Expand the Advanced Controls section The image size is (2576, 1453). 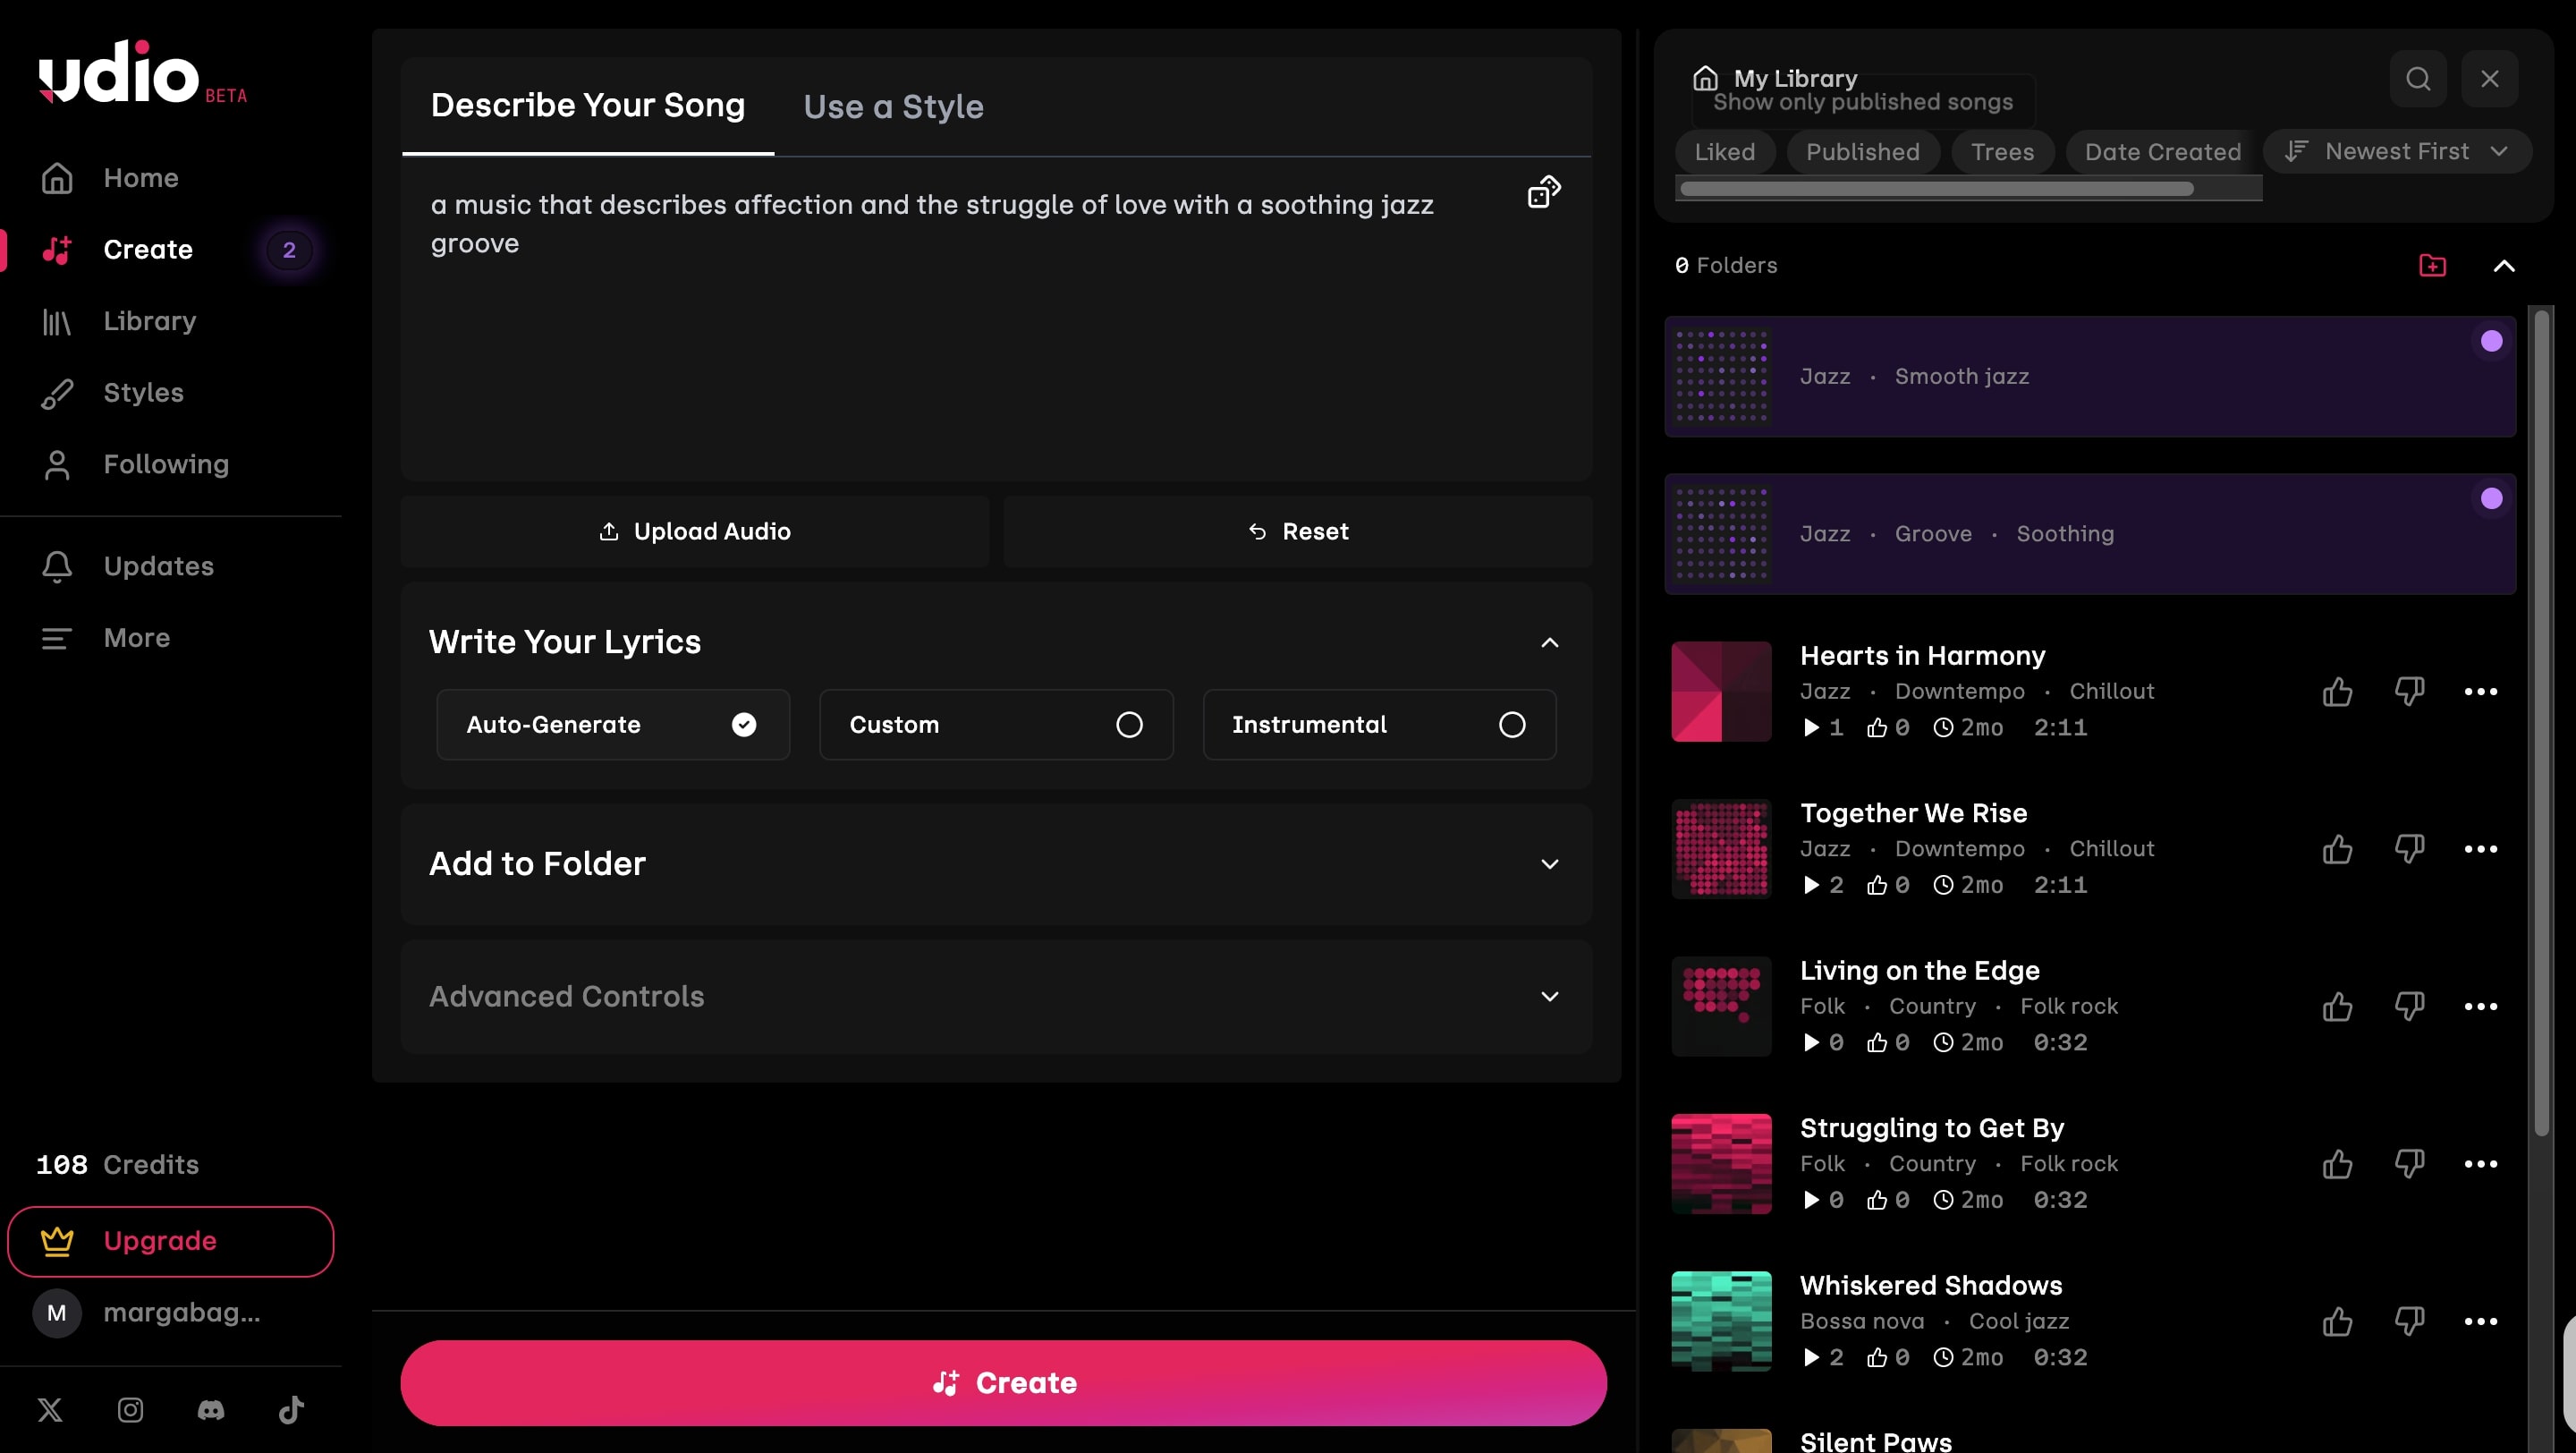[x=995, y=996]
